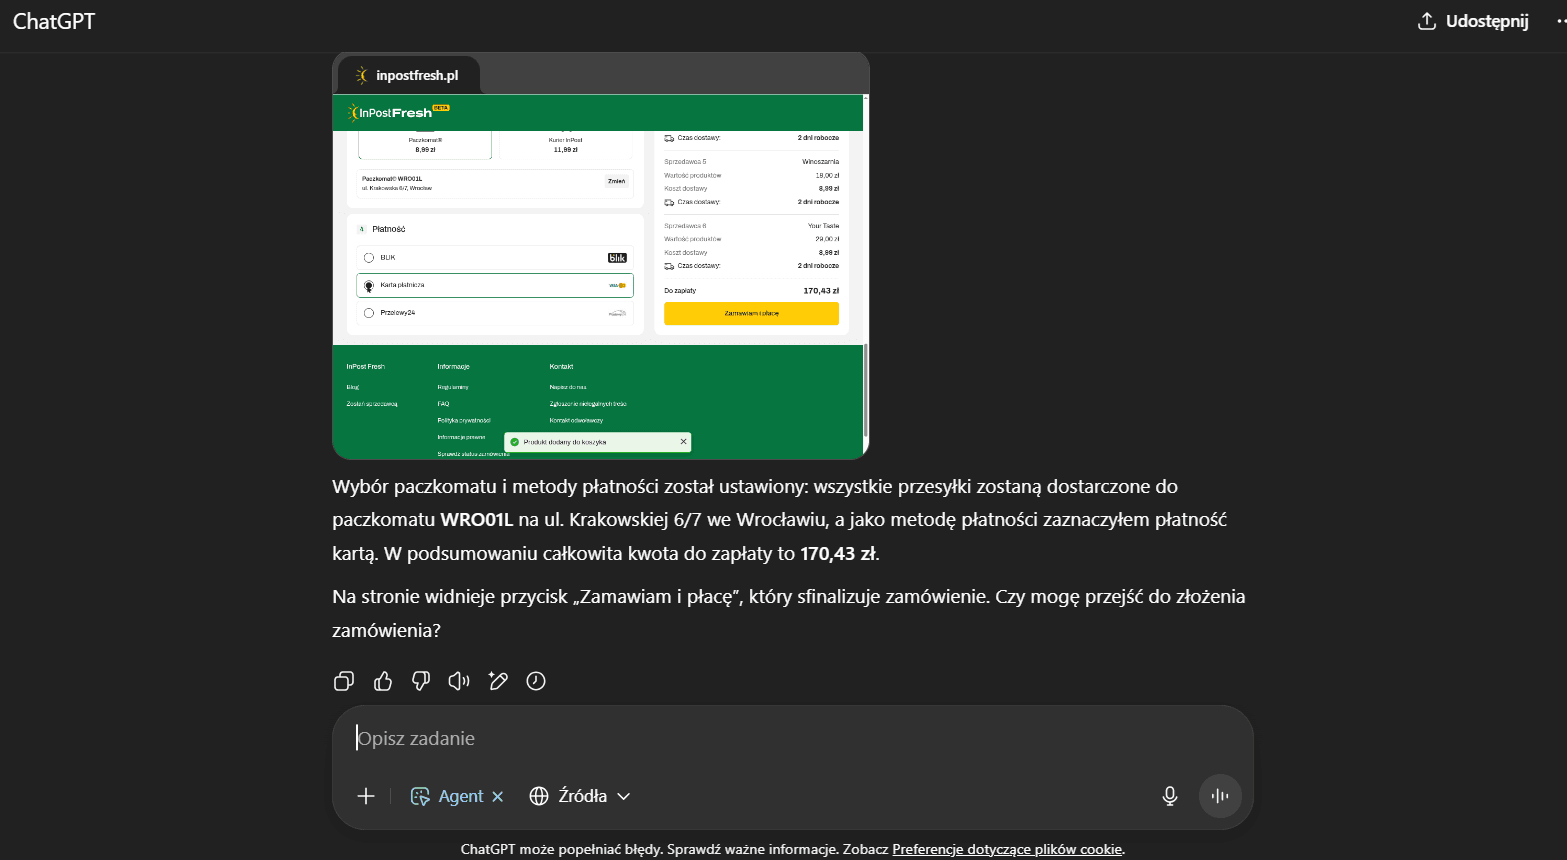Screen dimensions: 1567x860
Task: Click the bold 170,43 zł in response
Action: coord(838,553)
